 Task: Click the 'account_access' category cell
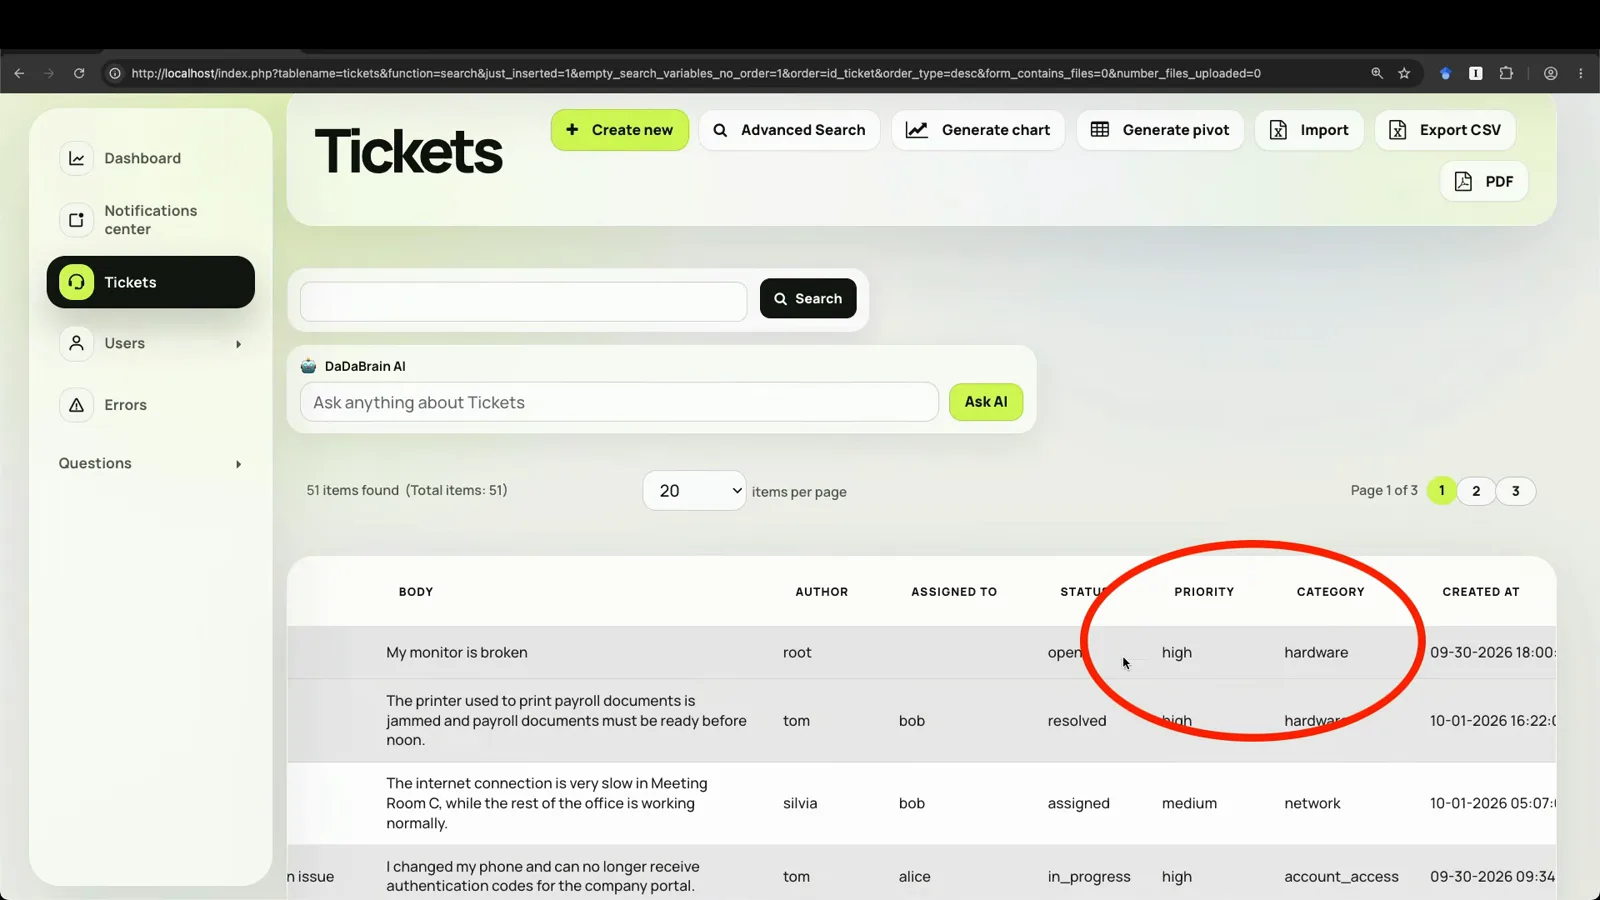tap(1341, 877)
